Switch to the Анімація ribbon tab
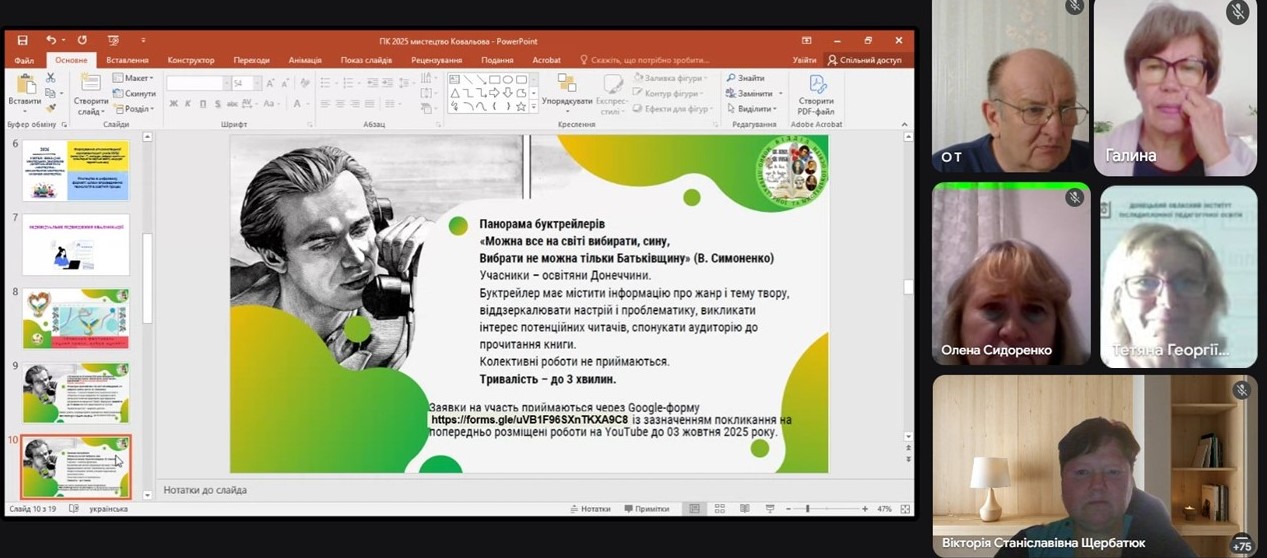The image size is (1267, 558). 305,60
